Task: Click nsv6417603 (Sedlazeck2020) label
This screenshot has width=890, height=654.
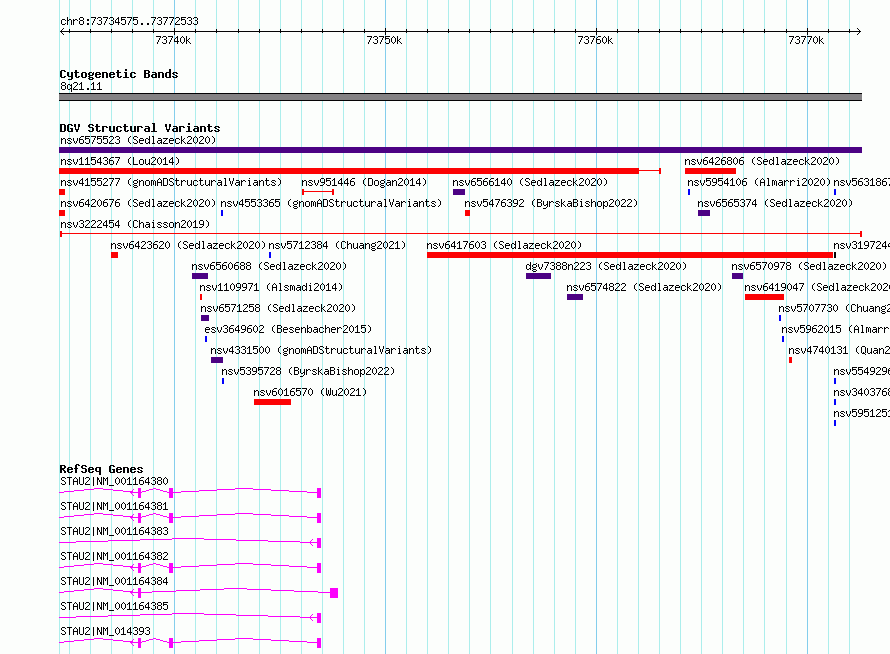Action: (x=504, y=245)
